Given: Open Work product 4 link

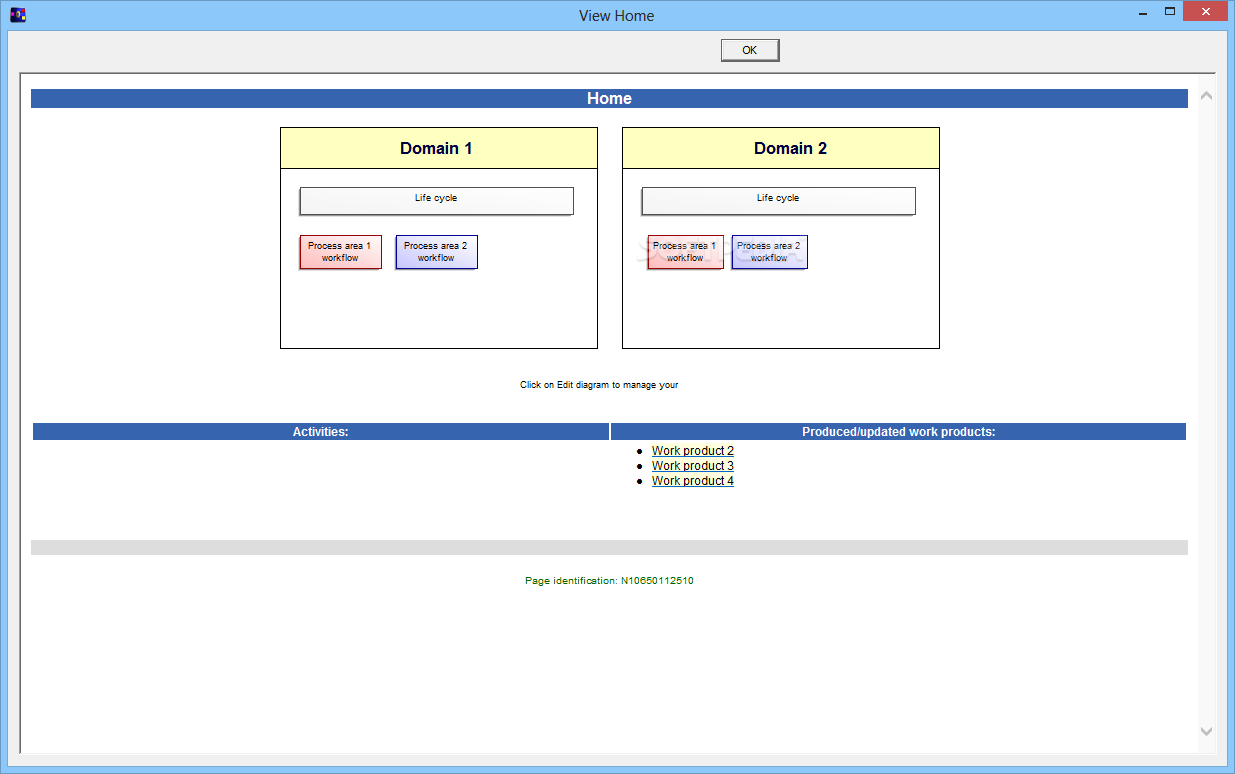Looking at the screenshot, I should [692, 481].
